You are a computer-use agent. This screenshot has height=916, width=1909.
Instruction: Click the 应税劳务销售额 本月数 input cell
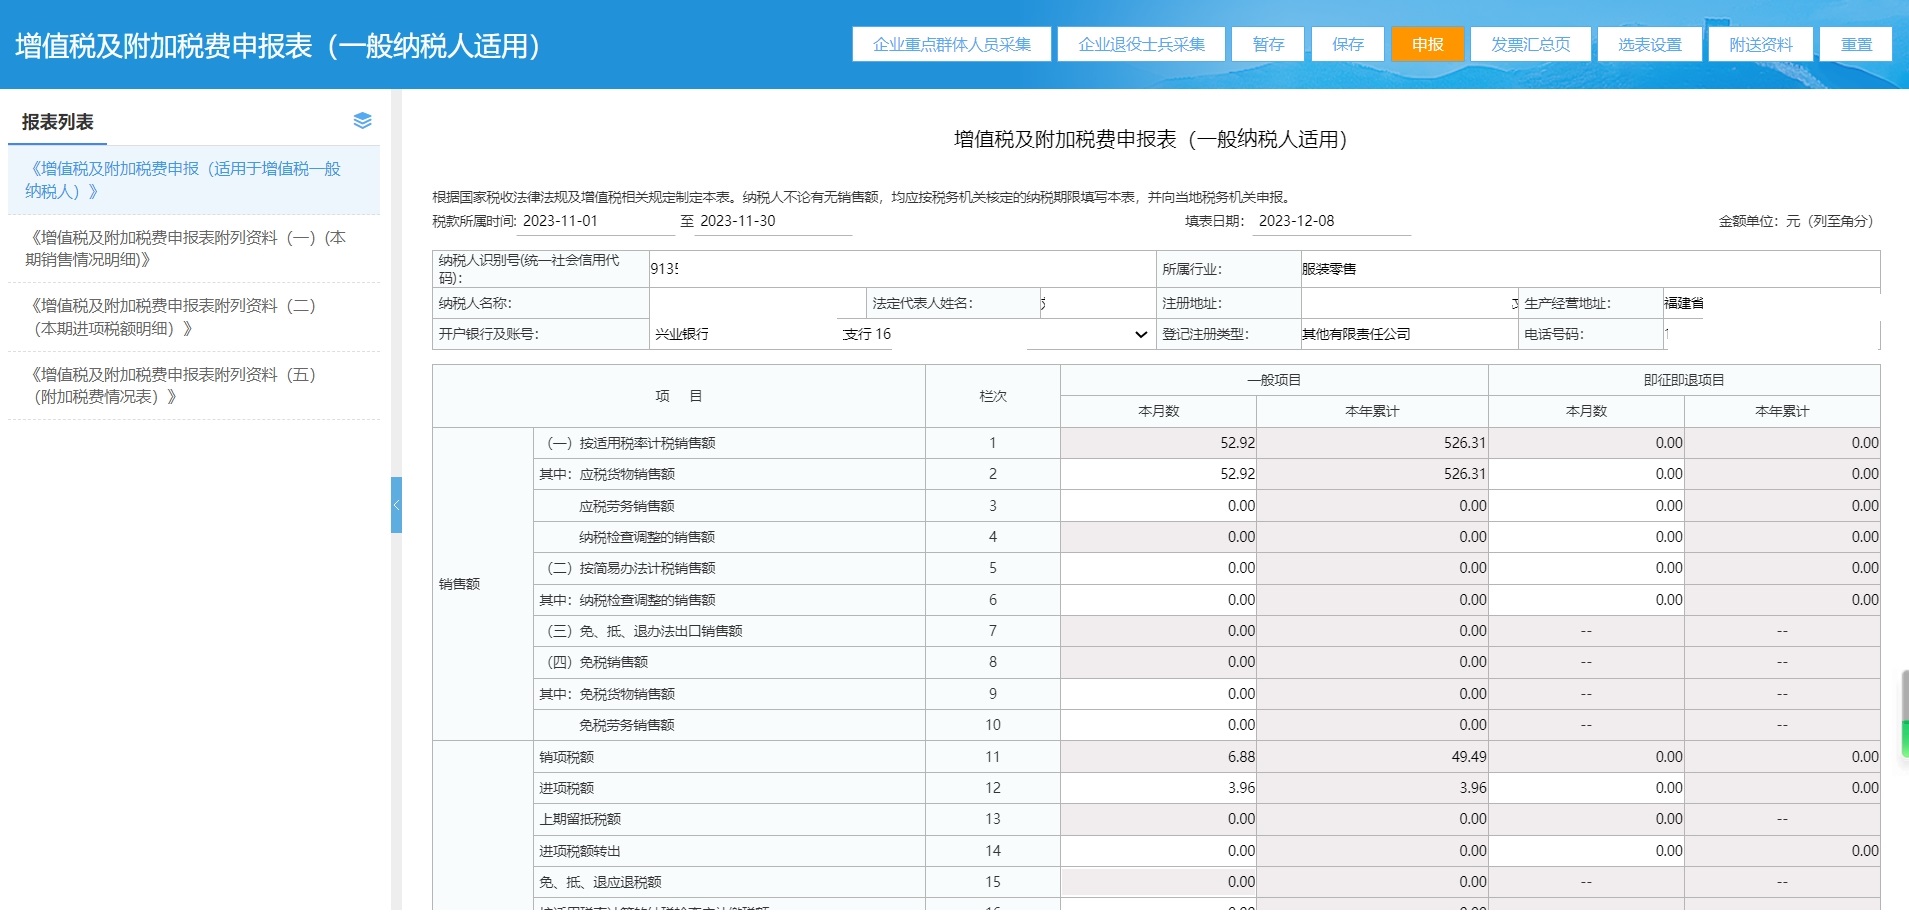[1158, 506]
